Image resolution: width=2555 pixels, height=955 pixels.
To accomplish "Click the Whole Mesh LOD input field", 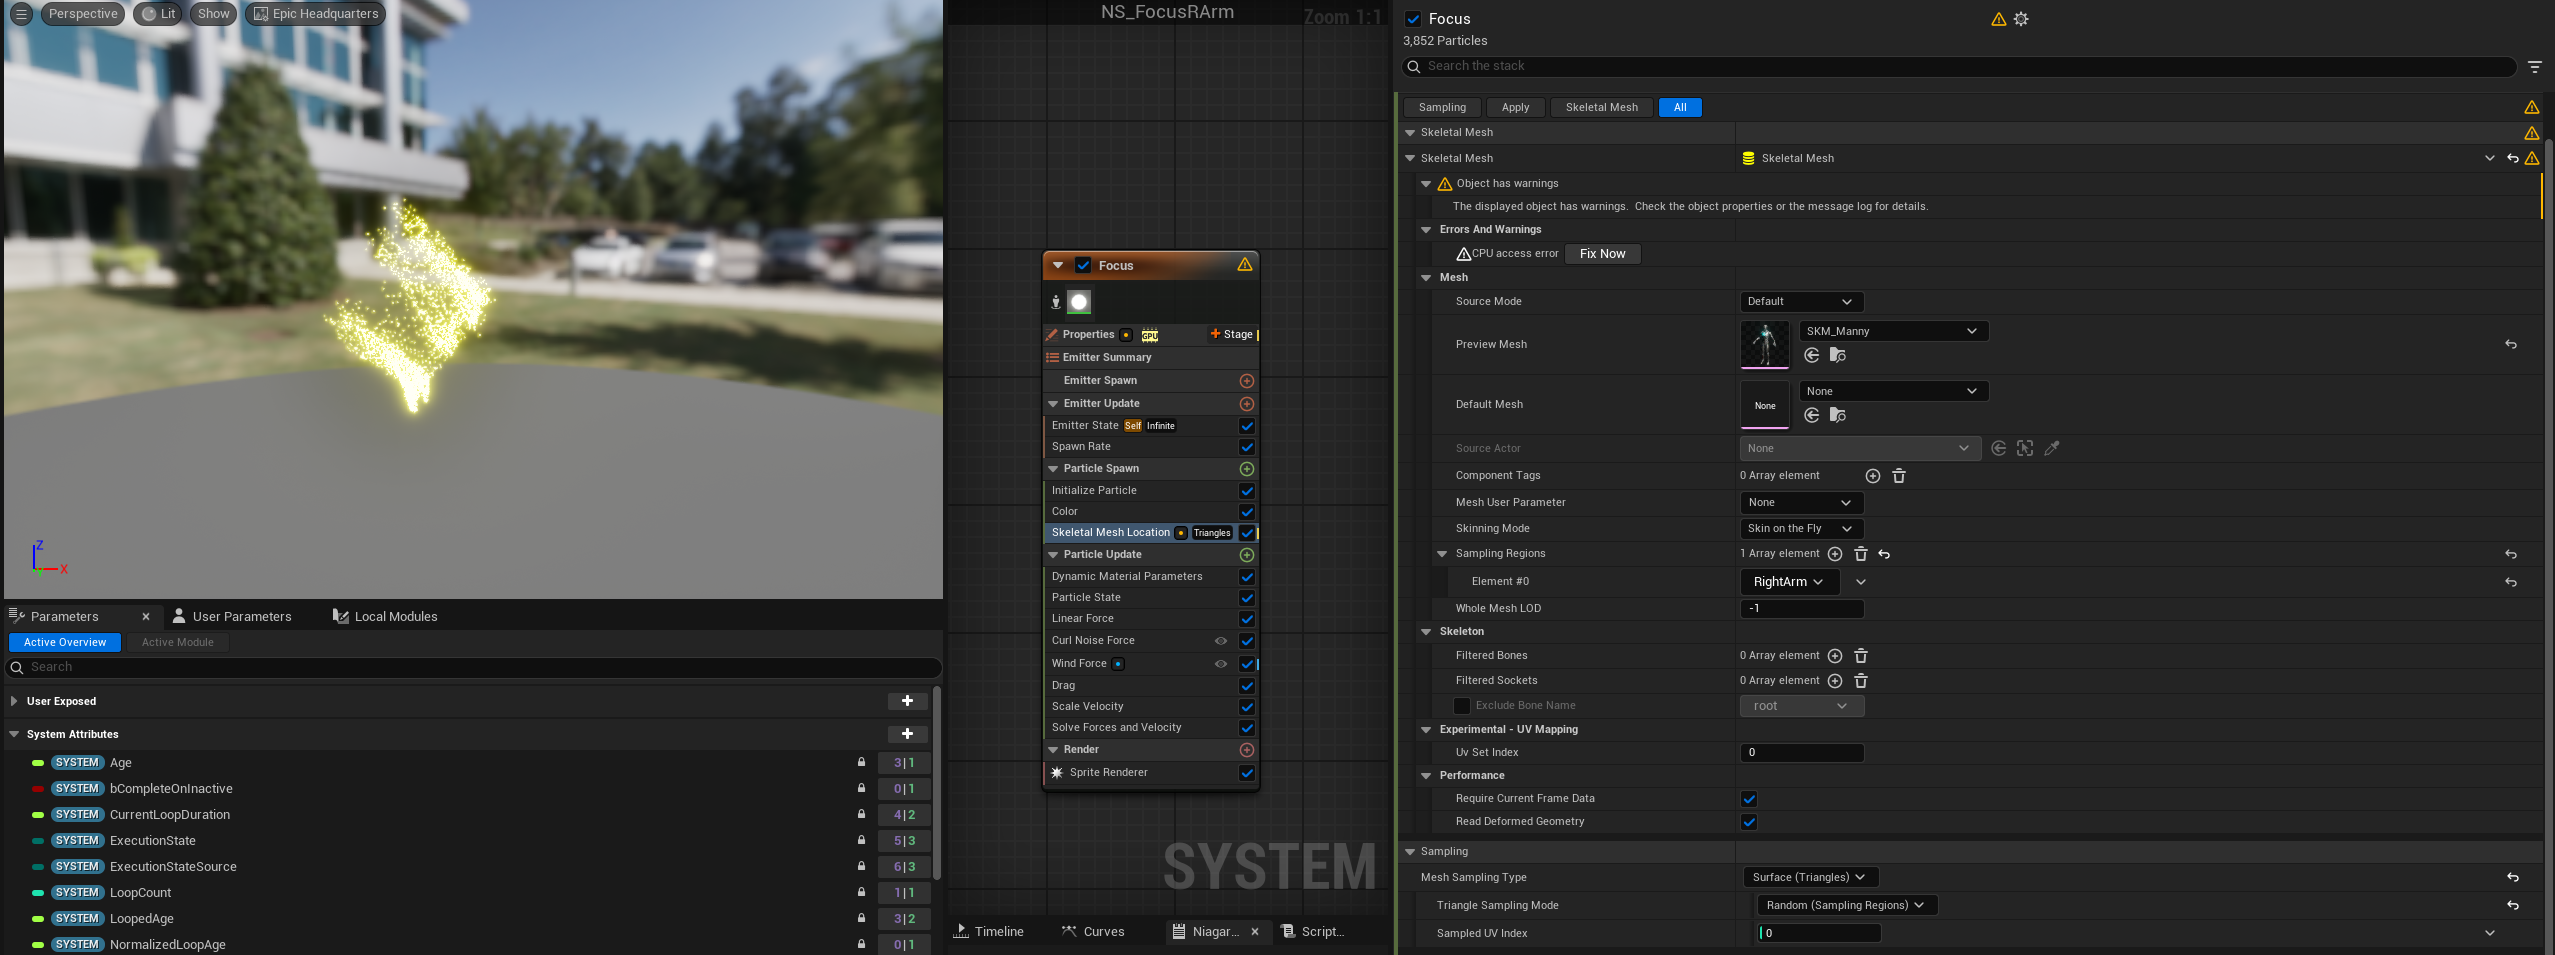I will pos(1801,609).
